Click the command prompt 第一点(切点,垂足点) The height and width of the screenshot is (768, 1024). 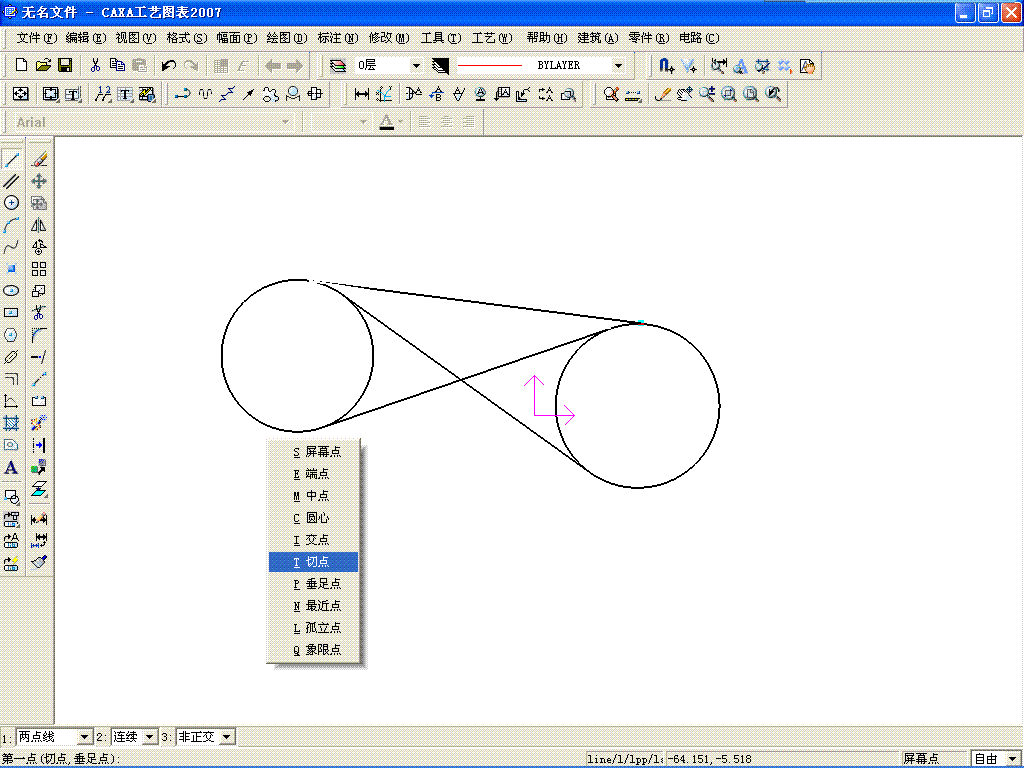61,759
